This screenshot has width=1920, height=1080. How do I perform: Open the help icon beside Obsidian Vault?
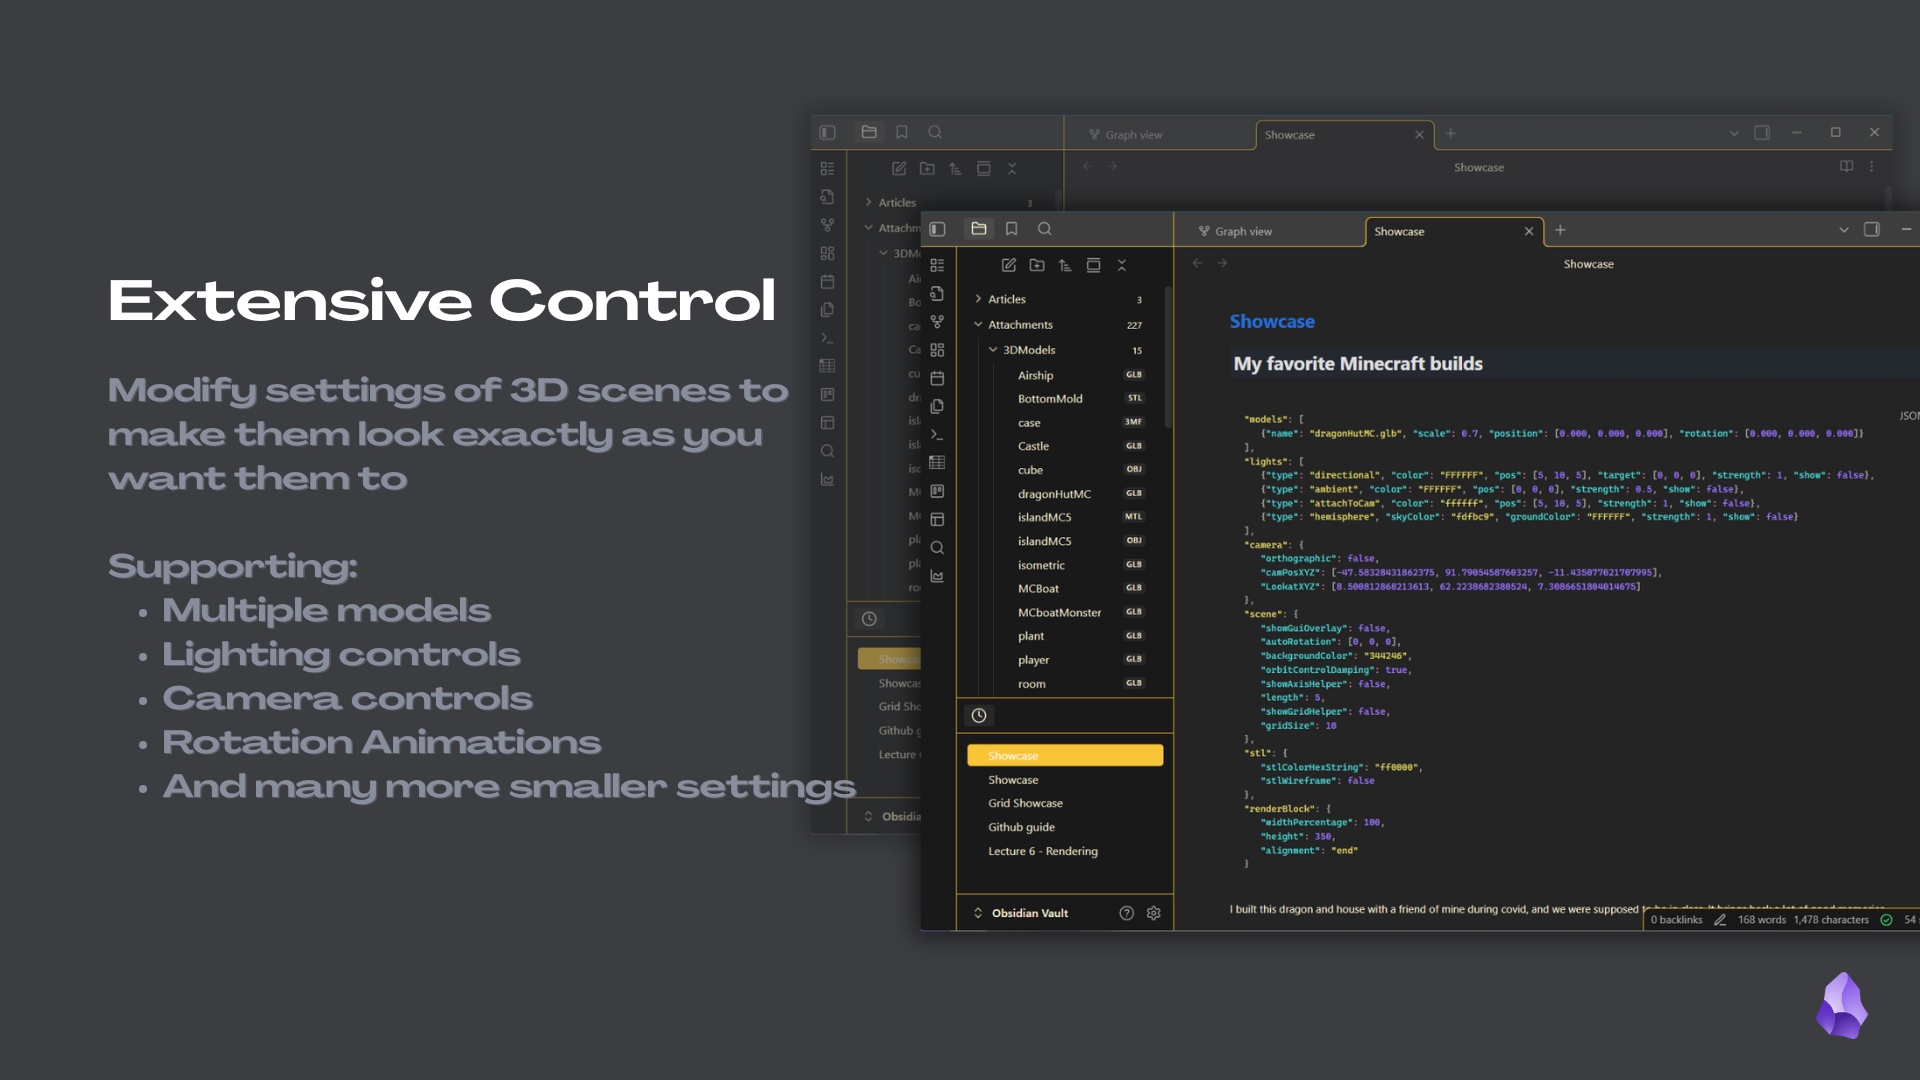coord(1126,913)
